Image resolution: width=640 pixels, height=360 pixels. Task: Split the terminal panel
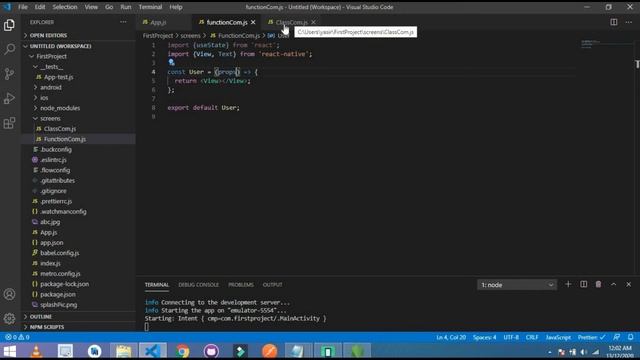584,284
